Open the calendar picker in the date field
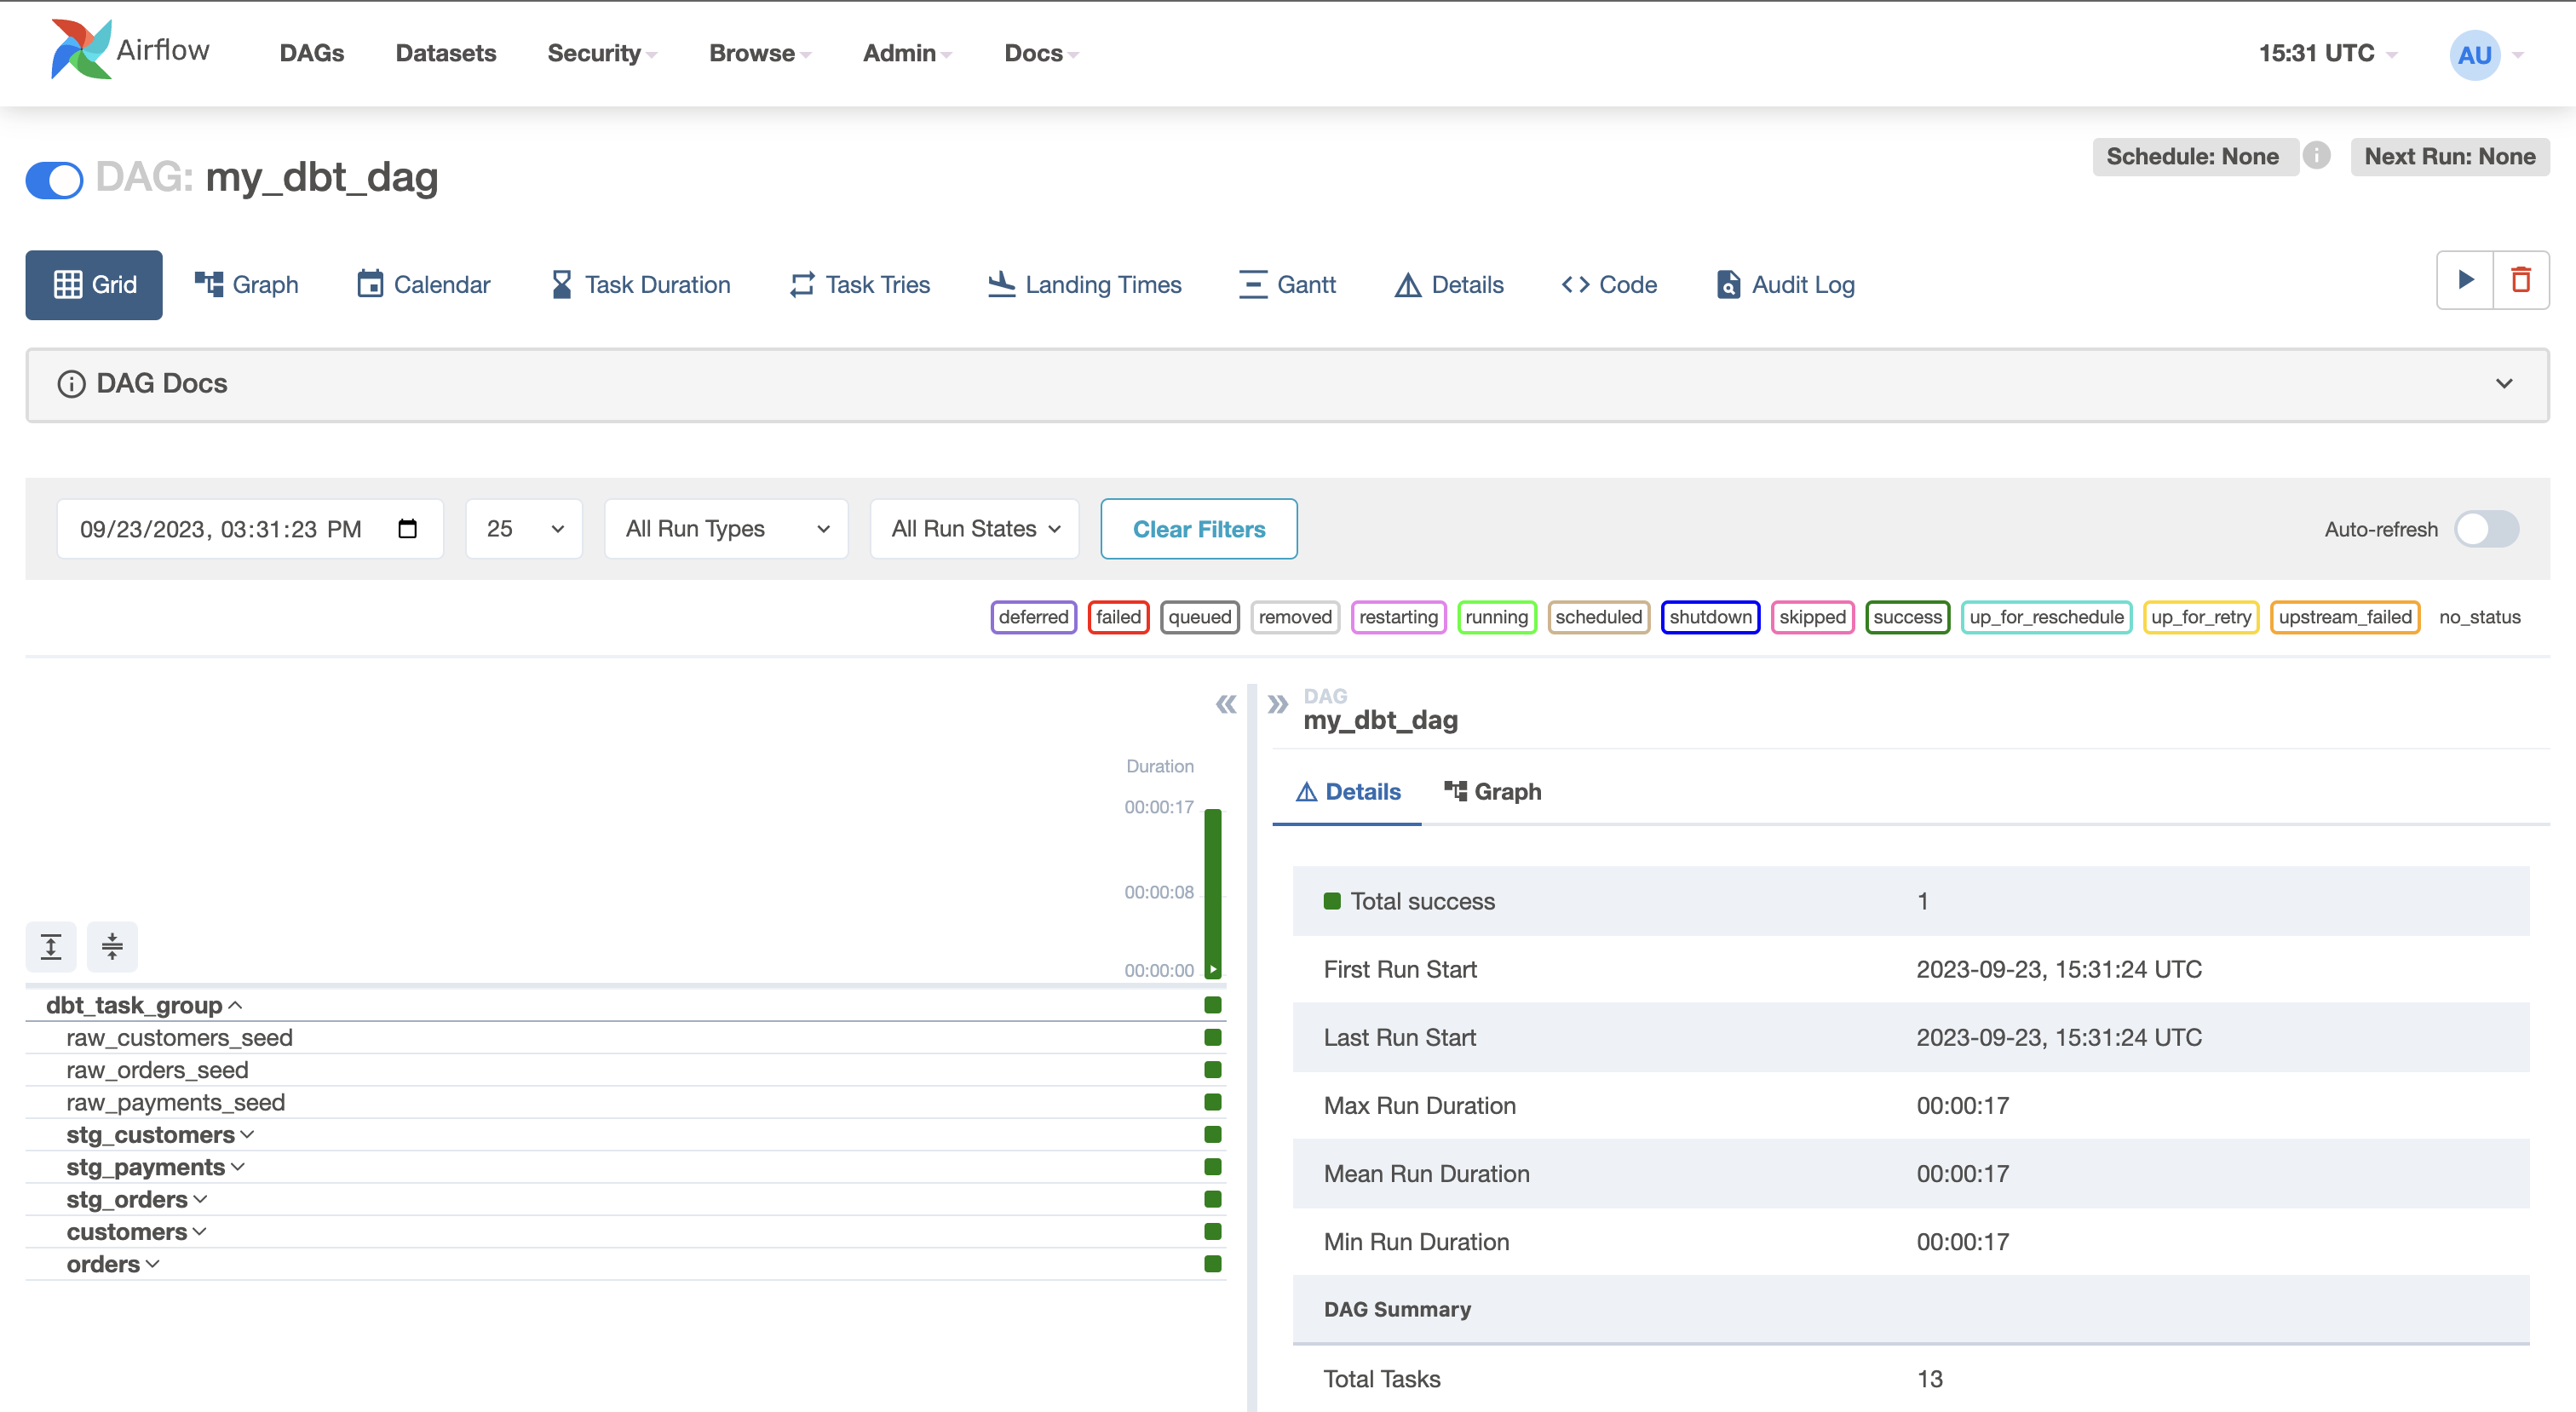Image resolution: width=2576 pixels, height=1412 pixels. 407,528
